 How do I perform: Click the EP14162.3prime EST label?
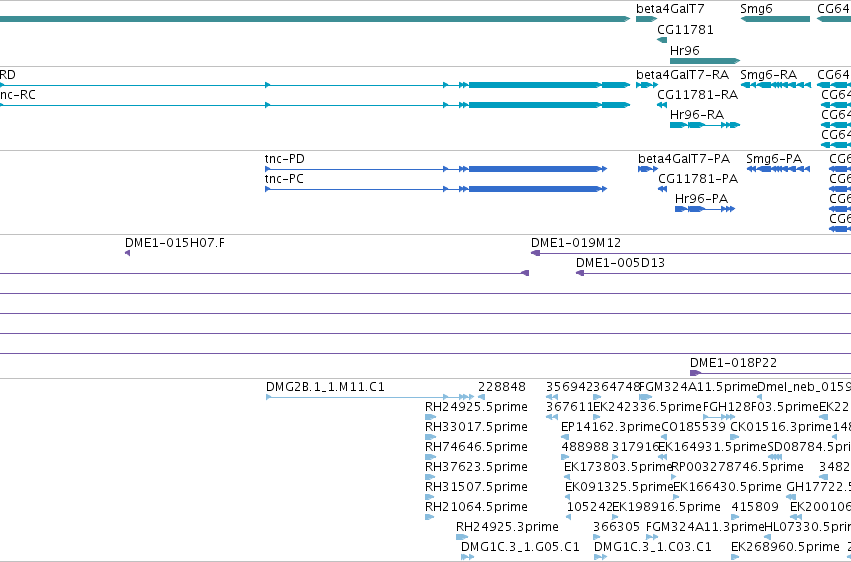[x=611, y=427]
